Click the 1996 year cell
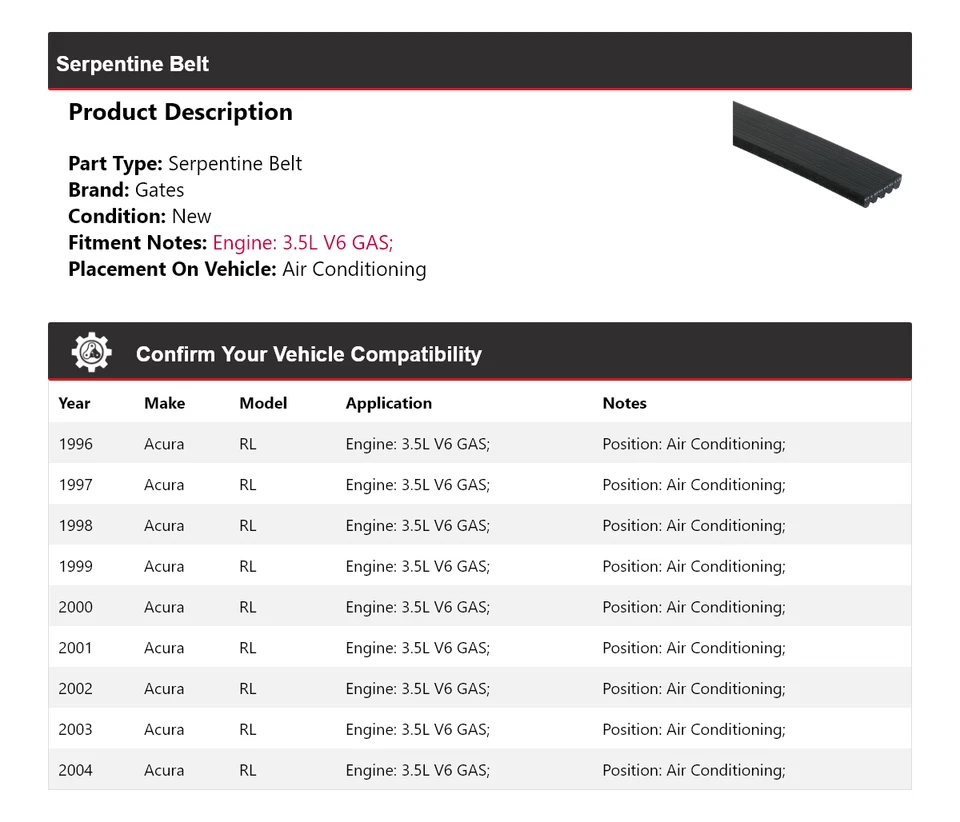The height and width of the screenshot is (822, 960). point(75,444)
